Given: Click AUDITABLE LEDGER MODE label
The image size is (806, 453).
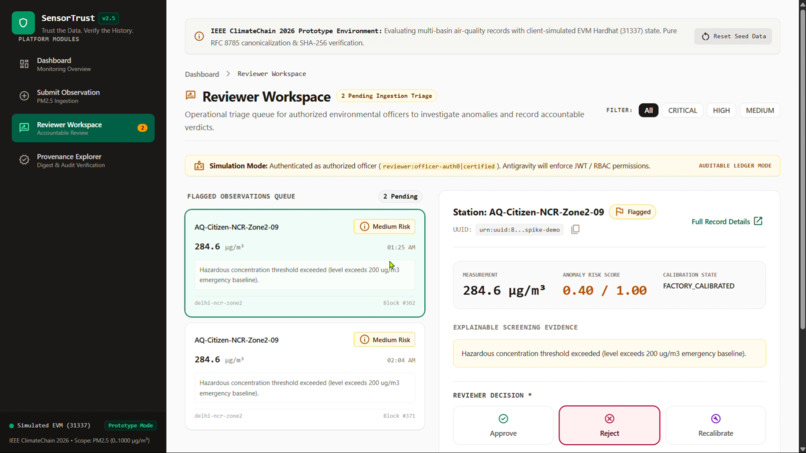Looking at the screenshot, I should (735, 166).
